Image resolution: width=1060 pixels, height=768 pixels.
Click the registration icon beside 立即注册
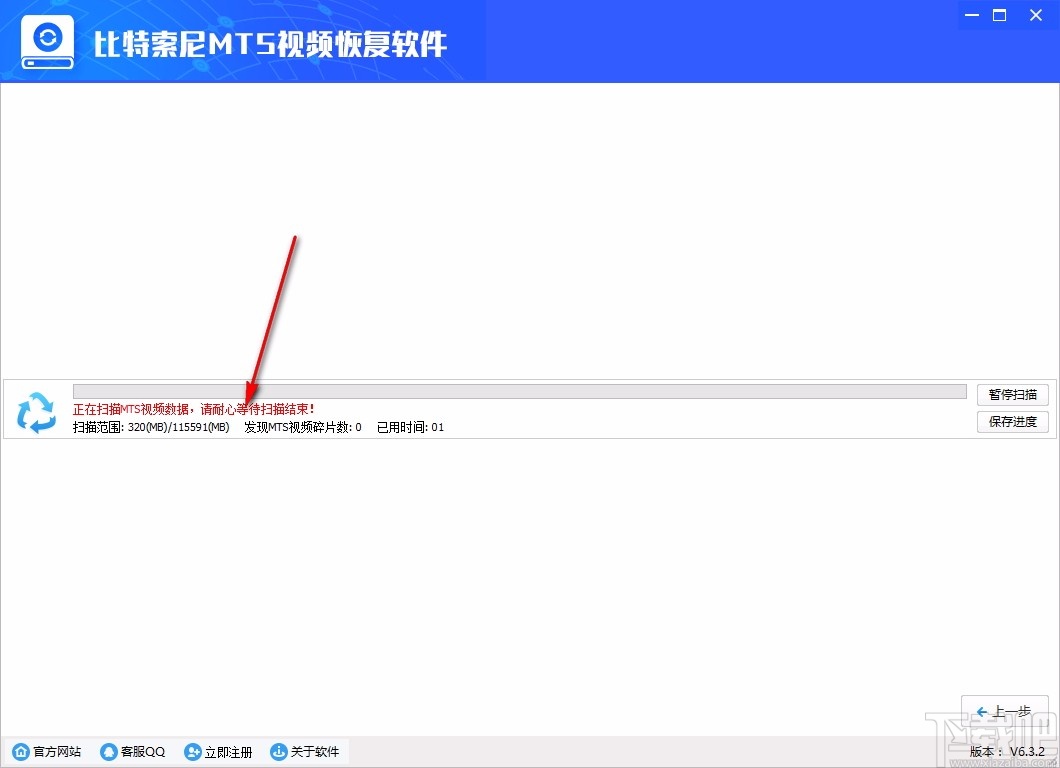tap(192, 750)
